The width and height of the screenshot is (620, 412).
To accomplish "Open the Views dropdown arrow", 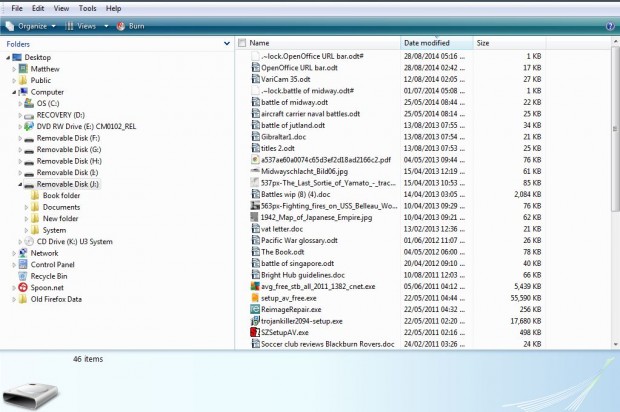I will (x=106, y=26).
